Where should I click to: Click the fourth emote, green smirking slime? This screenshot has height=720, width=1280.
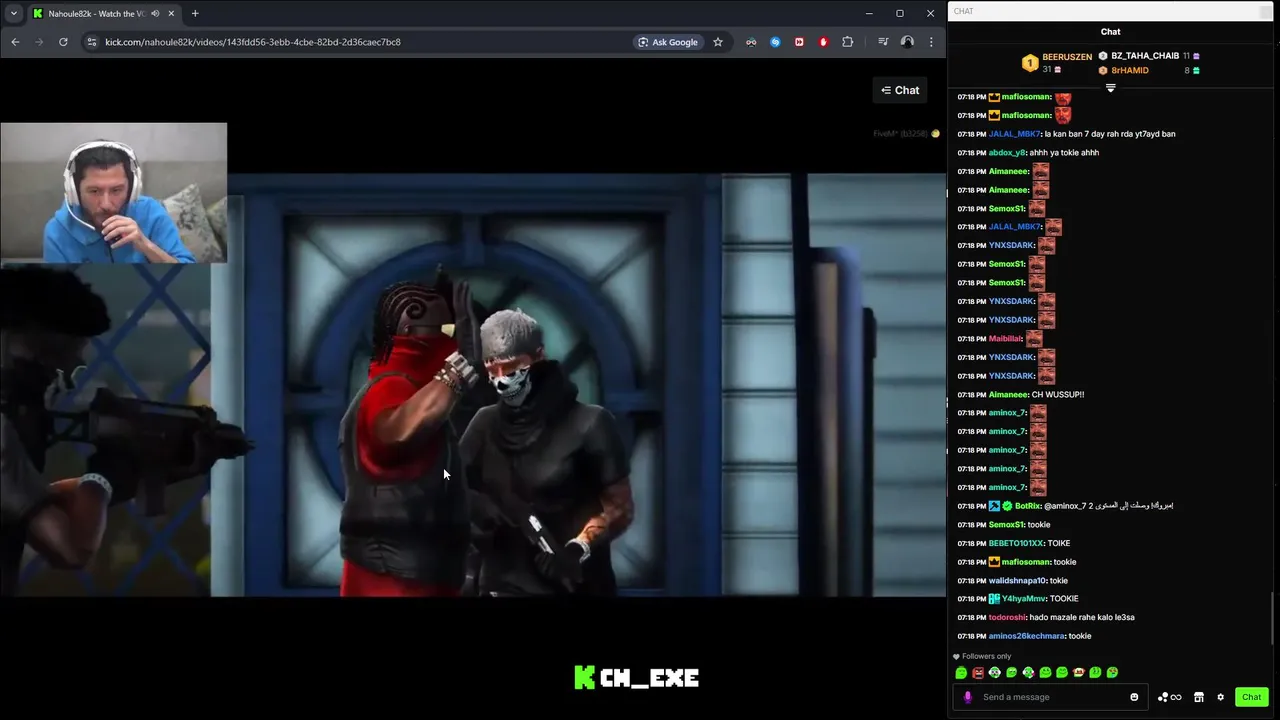click(1011, 673)
